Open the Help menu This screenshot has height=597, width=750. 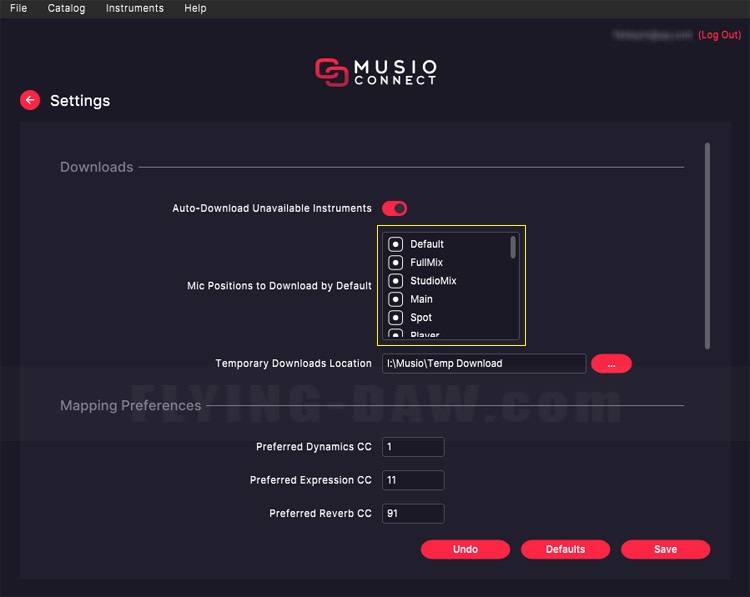point(195,8)
